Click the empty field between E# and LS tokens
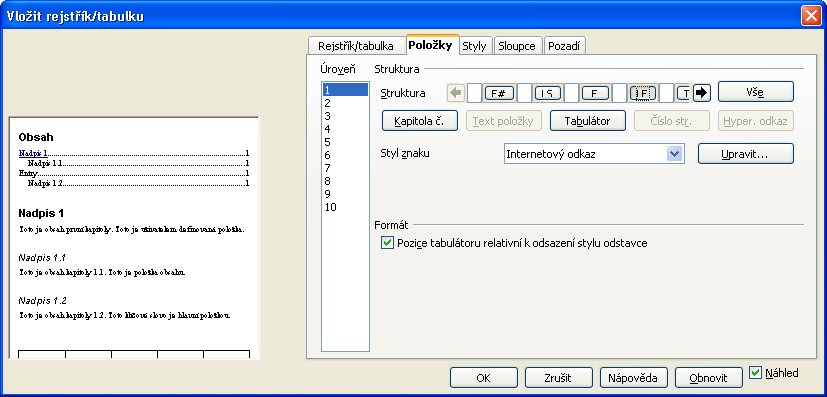Viewport: 827px width, 397px height. 524,93
